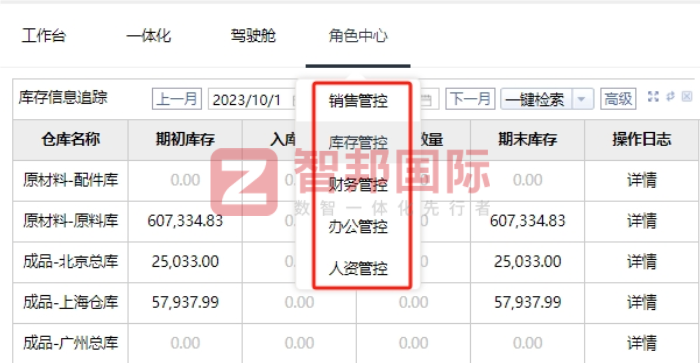This screenshot has height=363, width=700.
Task: Click closing stock 607,334.83 for 原材料-原料库
Action: pyautogui.click(x=527, y=221)
